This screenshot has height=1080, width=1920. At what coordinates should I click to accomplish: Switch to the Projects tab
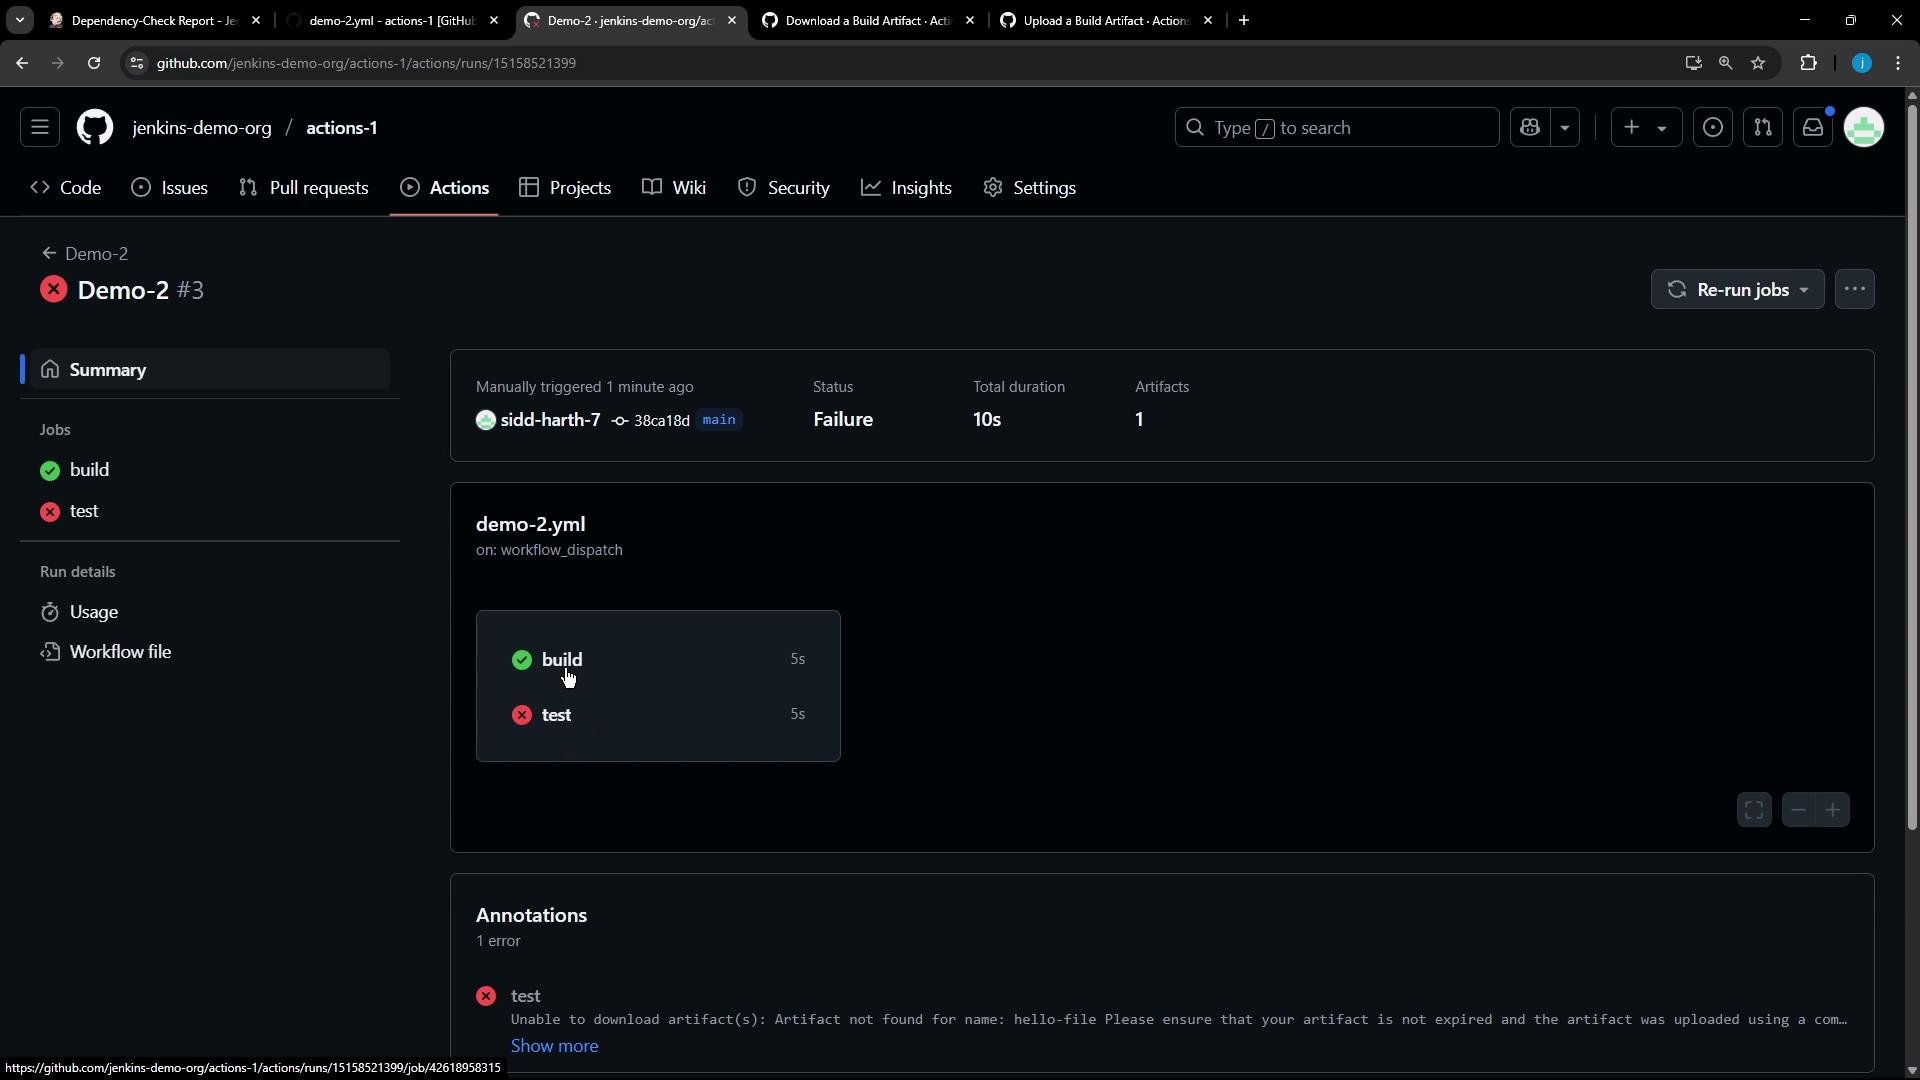566,188
